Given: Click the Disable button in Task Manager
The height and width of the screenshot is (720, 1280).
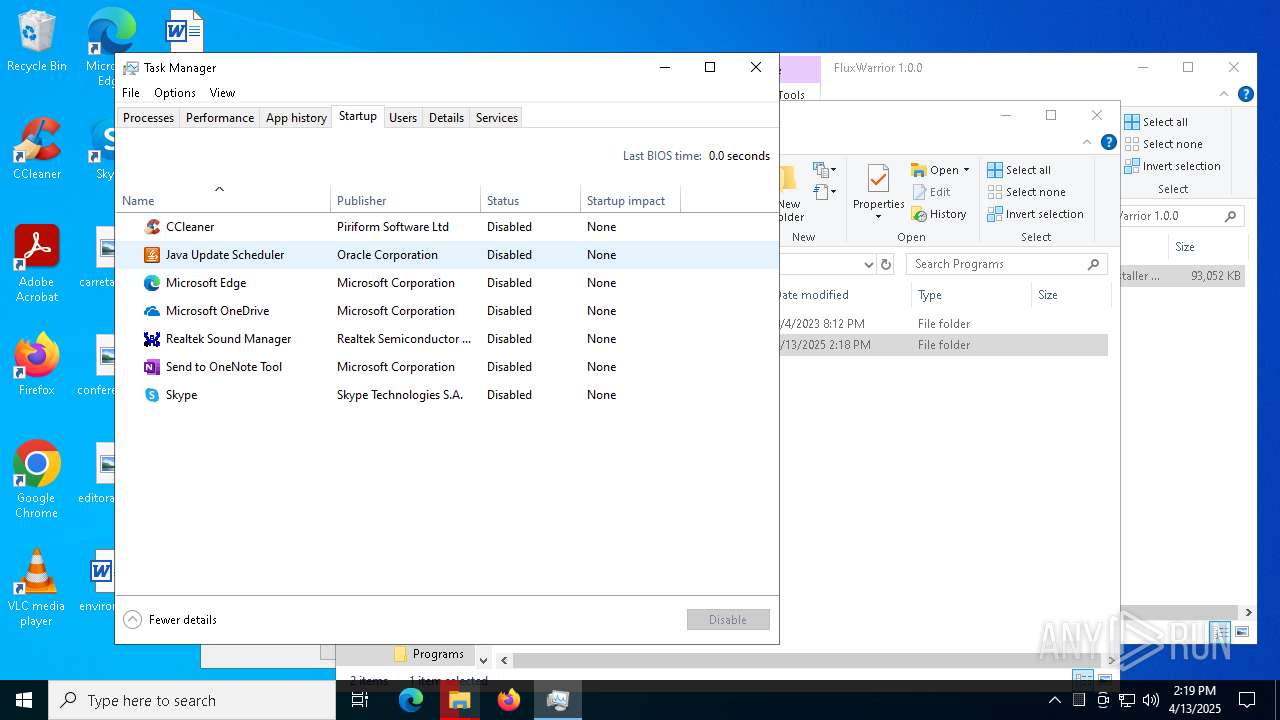Looking at the screenshot, I should (x=728, y=620).
